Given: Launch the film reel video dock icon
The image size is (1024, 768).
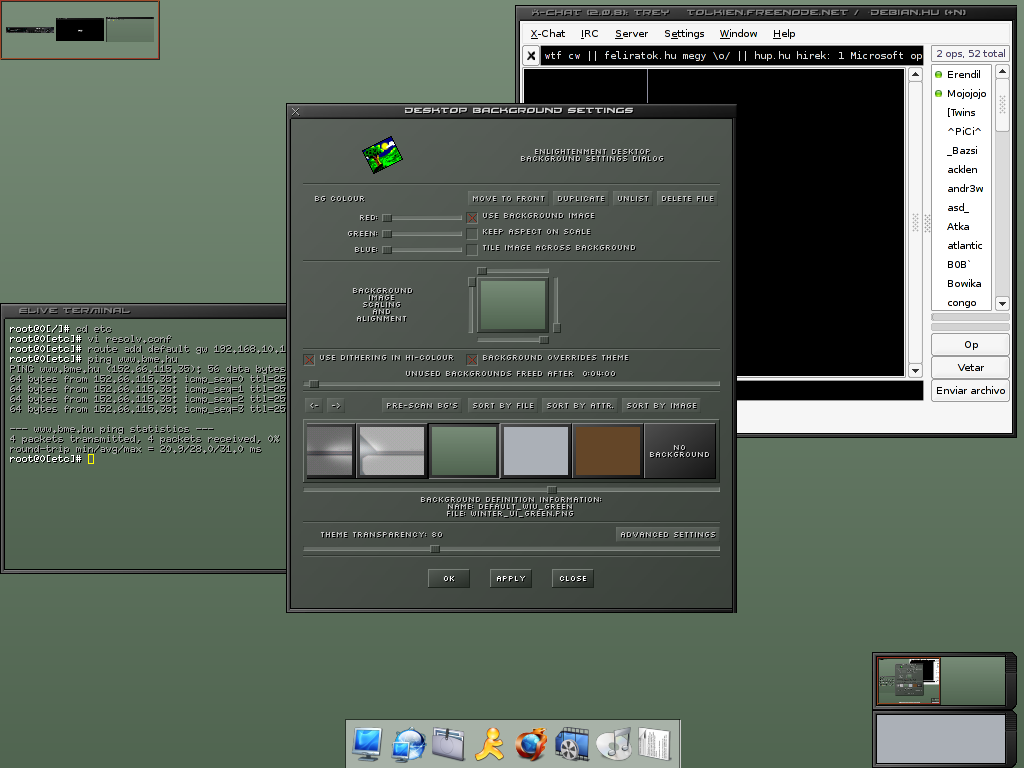Looking at the screenshot, I should 572,744.
